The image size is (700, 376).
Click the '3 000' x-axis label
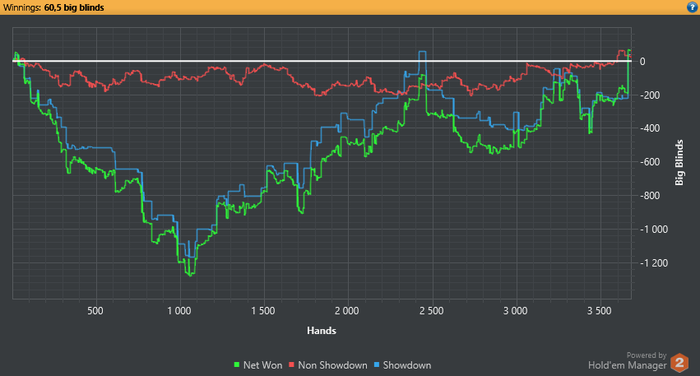click(x=515, y=311)
